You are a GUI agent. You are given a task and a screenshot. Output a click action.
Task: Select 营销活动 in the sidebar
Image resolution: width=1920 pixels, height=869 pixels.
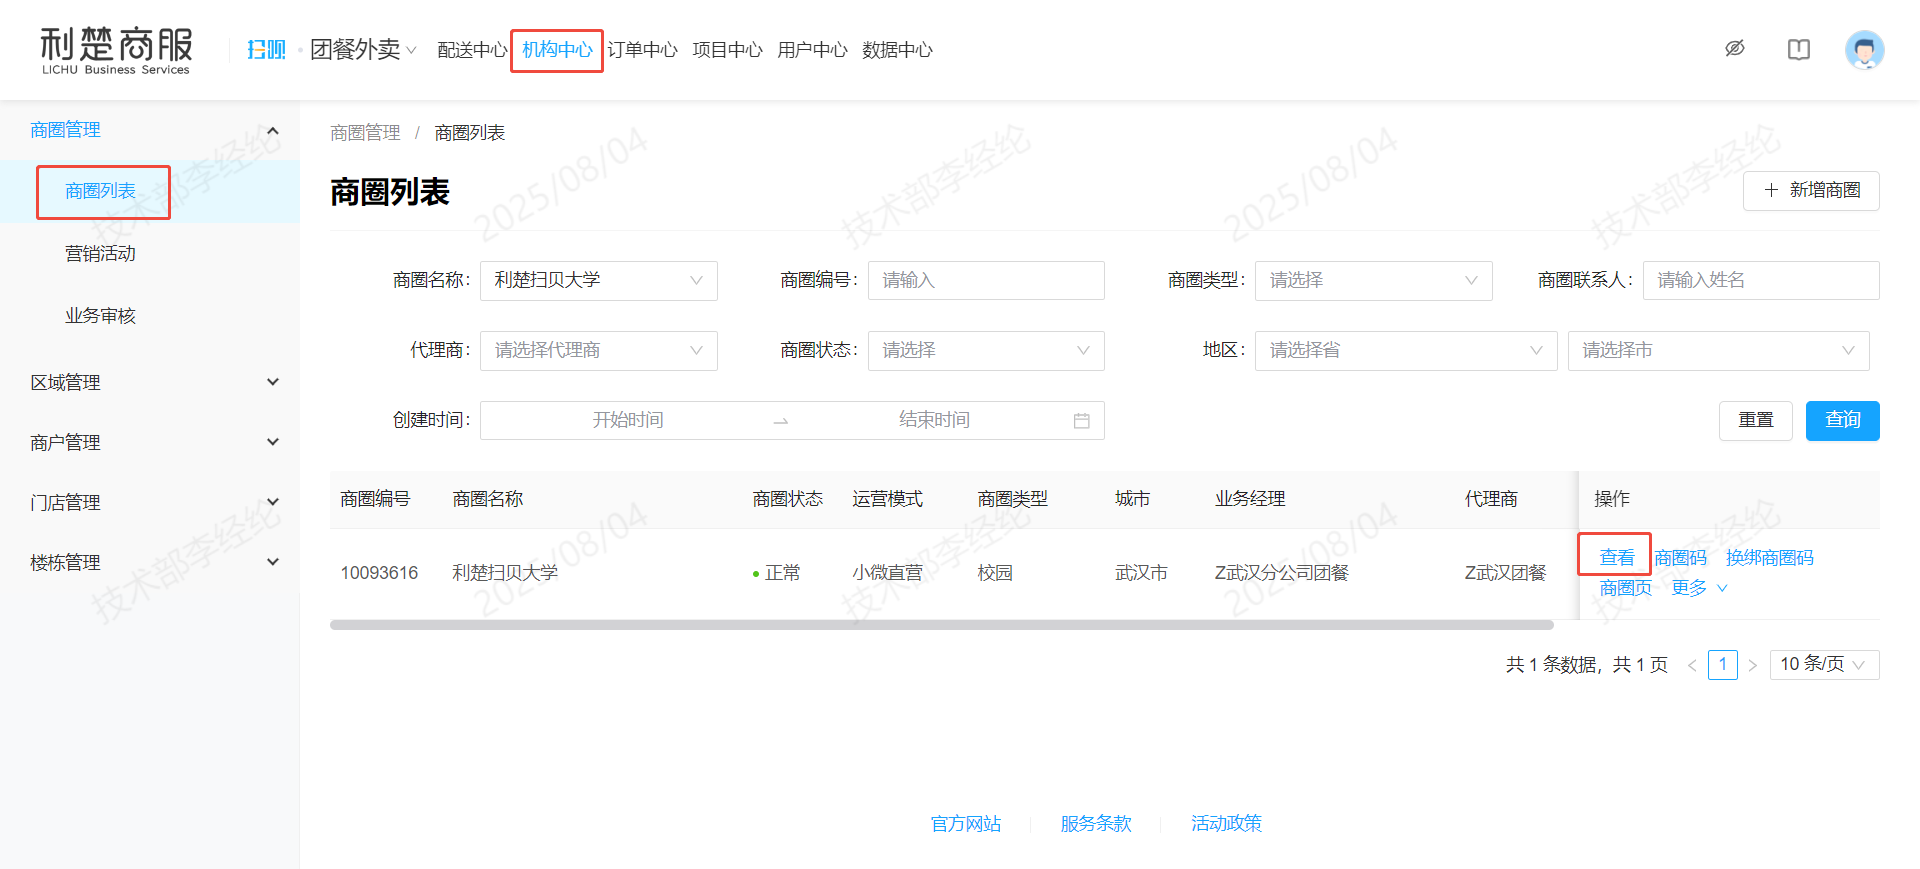(100, 254)
